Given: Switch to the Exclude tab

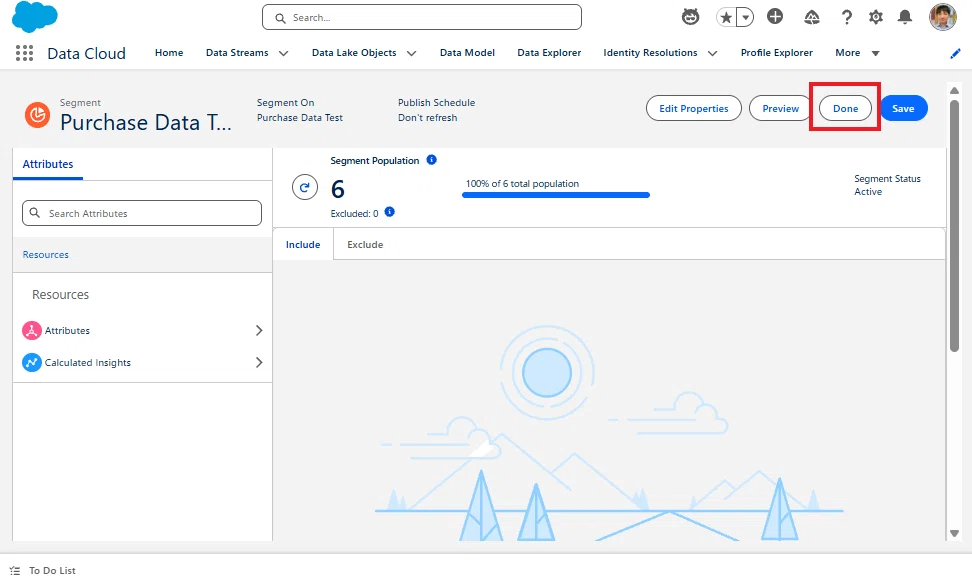Looking at the screenshot, I should pyautogui.click(x=365, y=244).
